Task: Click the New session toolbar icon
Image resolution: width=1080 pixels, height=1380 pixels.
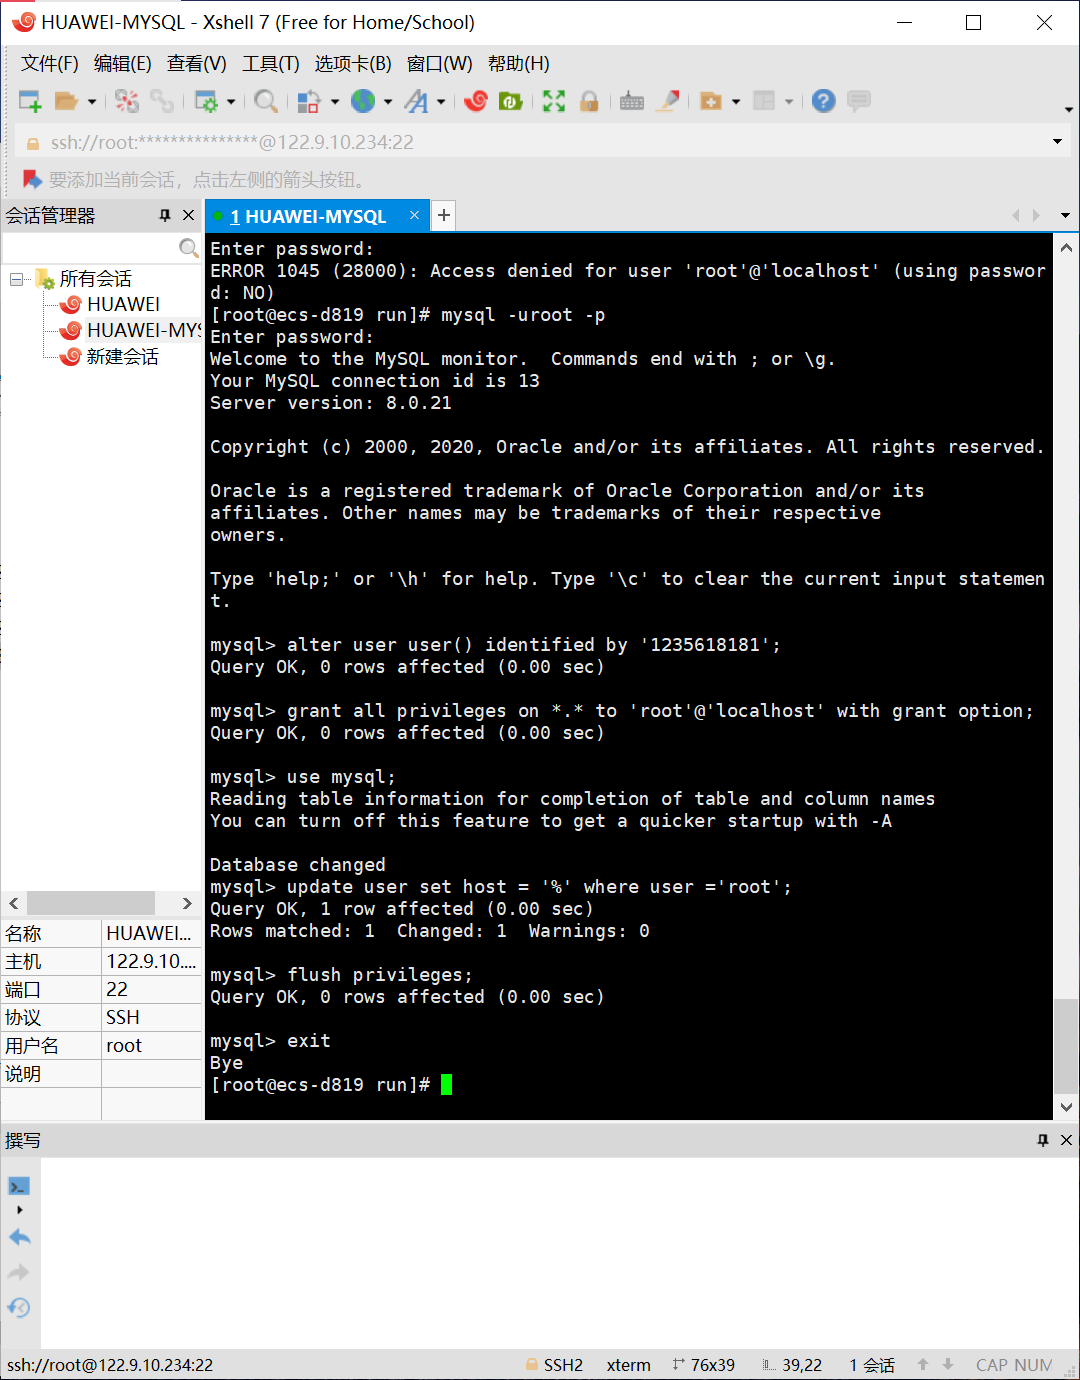Action: pyautogui.click(x=30, y=101)
